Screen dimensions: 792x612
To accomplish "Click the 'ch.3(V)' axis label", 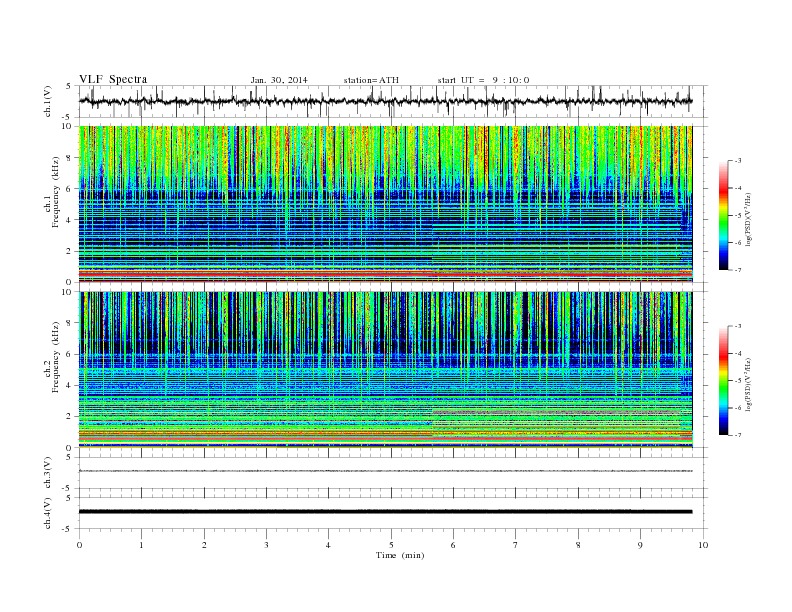I will point(48,473).
